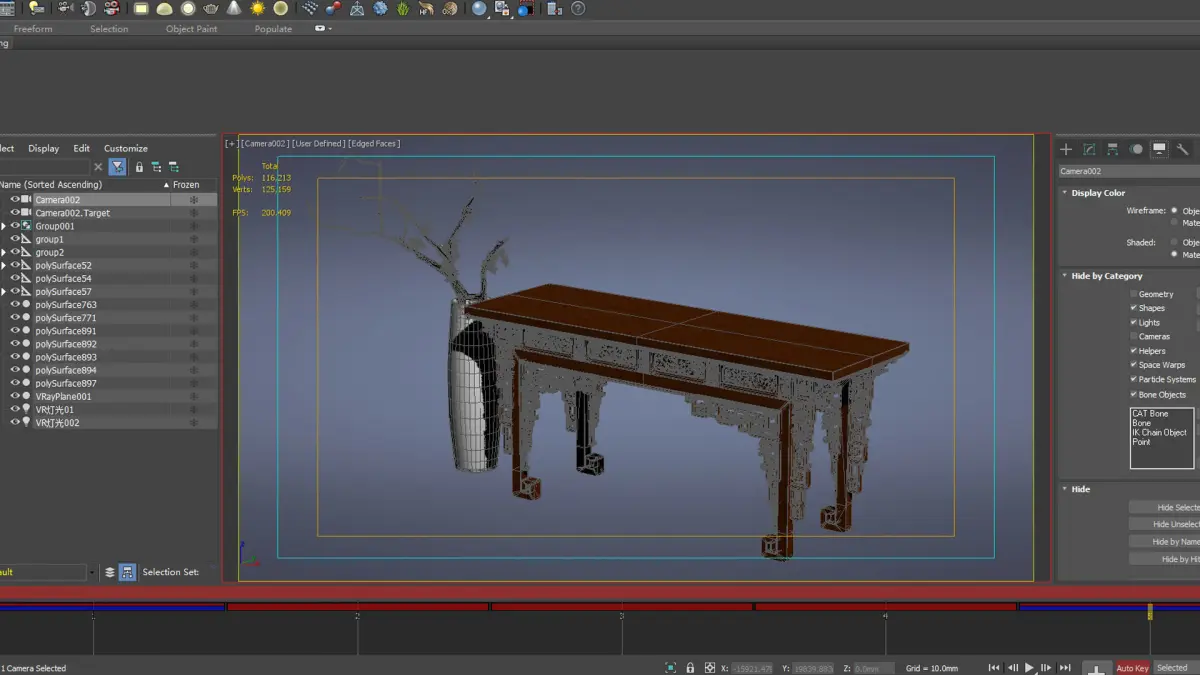Check the Cameras hide checkbox
Viewport: 1200px width, 675px height.
tap(1133, 336)
